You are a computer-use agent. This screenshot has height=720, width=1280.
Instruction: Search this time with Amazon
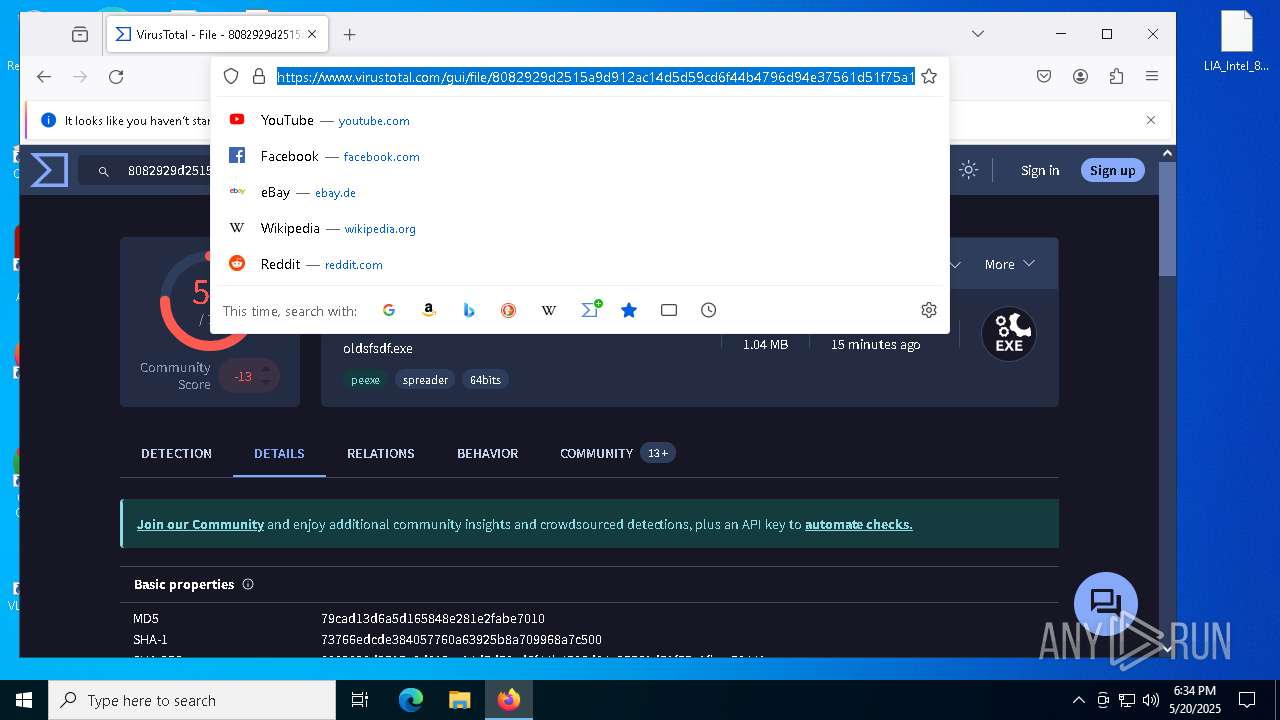click(x=429, y=310)
